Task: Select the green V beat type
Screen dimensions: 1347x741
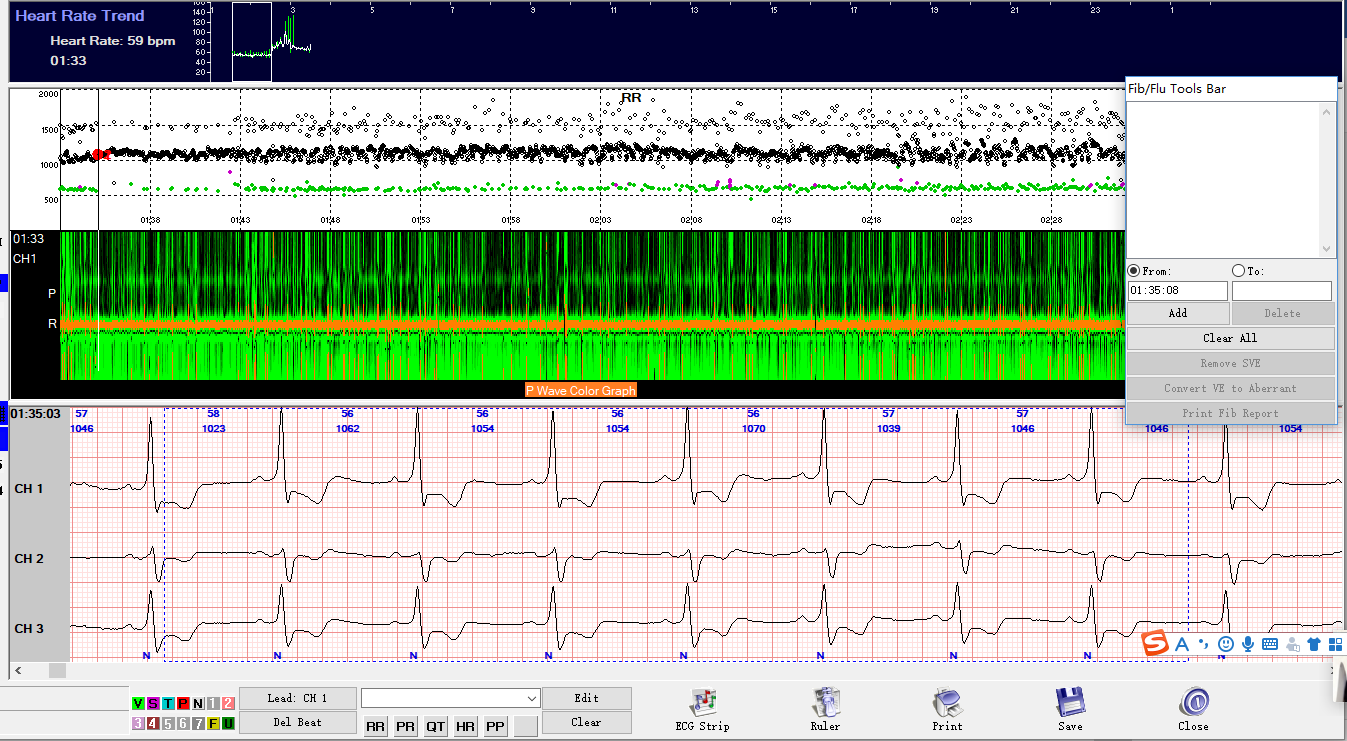Action: [138, 703]
